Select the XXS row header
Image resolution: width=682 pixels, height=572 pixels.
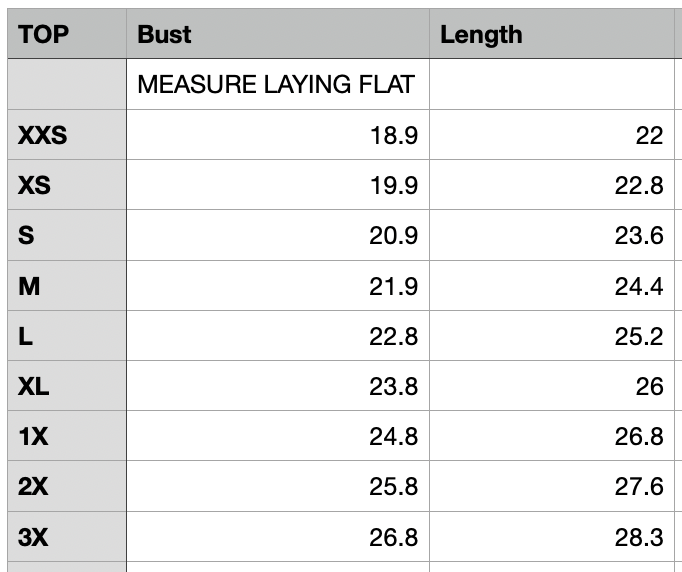[x=67, y=135]
